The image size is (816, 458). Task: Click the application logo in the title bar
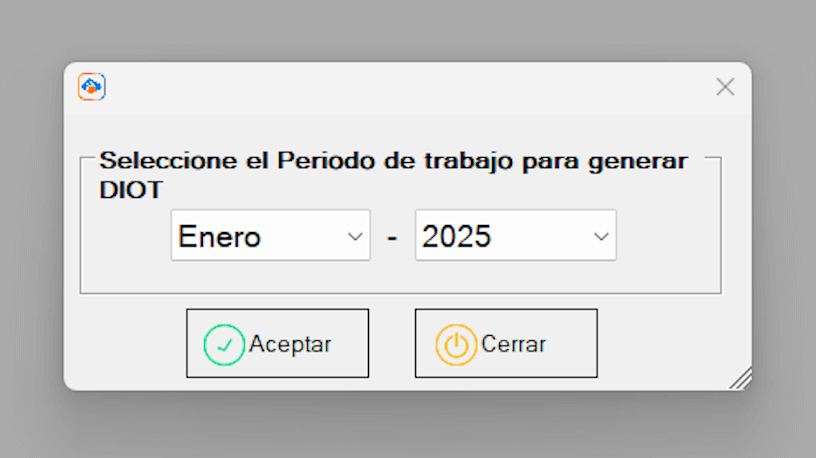[92, 87]
